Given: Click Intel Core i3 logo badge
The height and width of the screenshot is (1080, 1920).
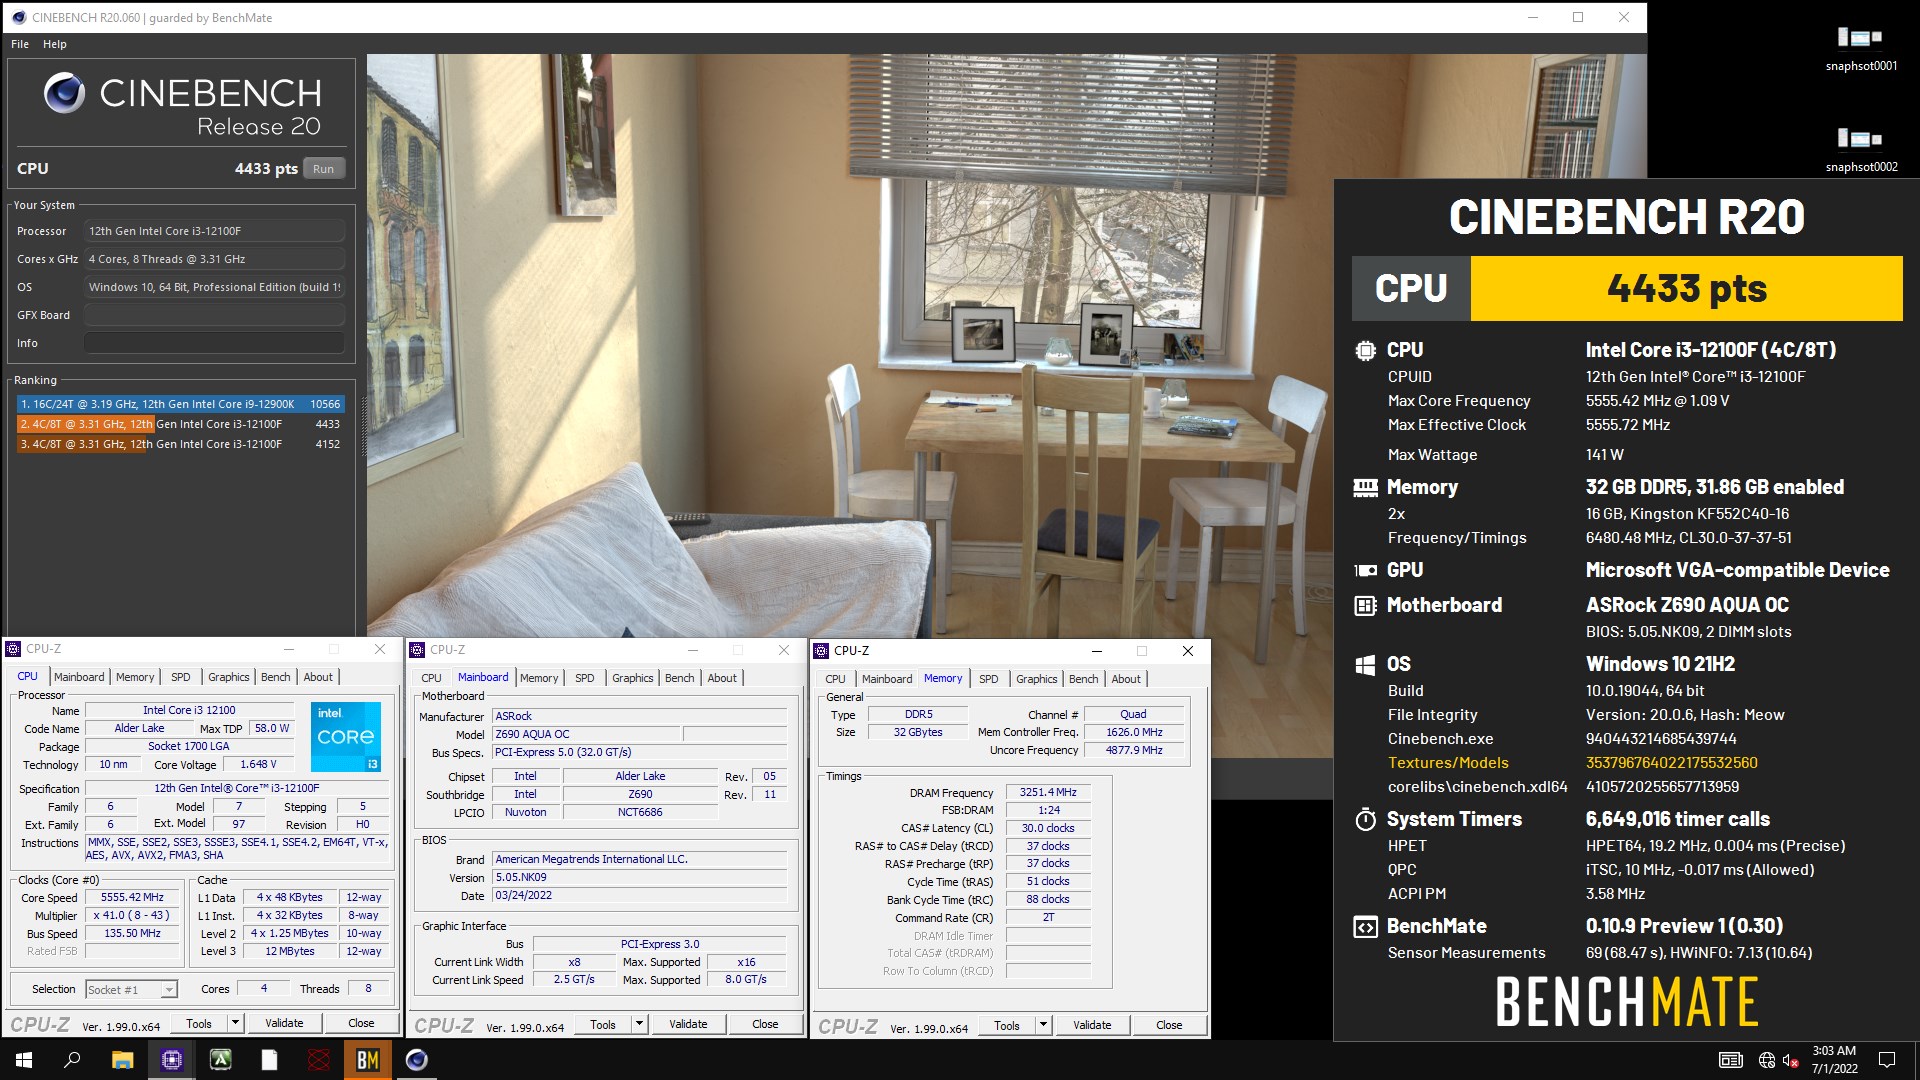Looking at the screenshot, I should (346, 737).
